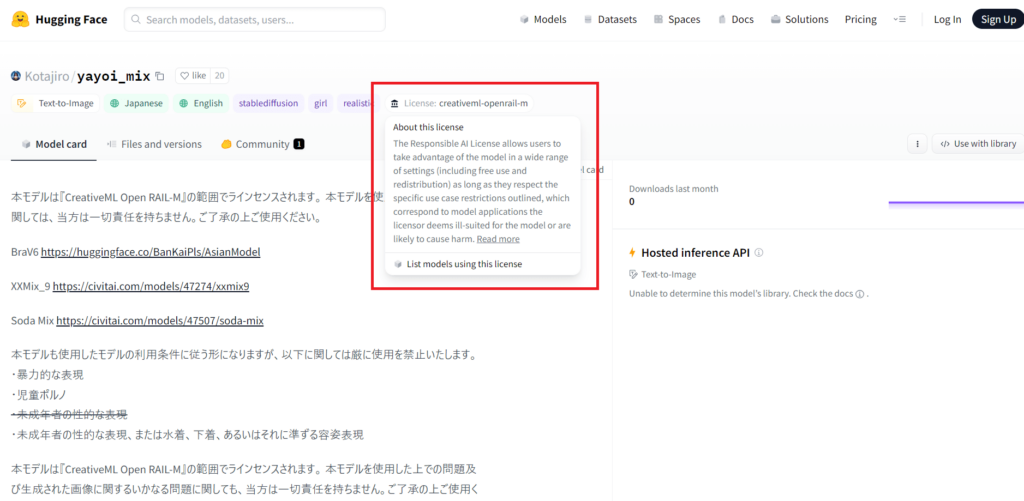Click the license building icon
Screen dimensions: 1024x501
click(x=394, y=103)
